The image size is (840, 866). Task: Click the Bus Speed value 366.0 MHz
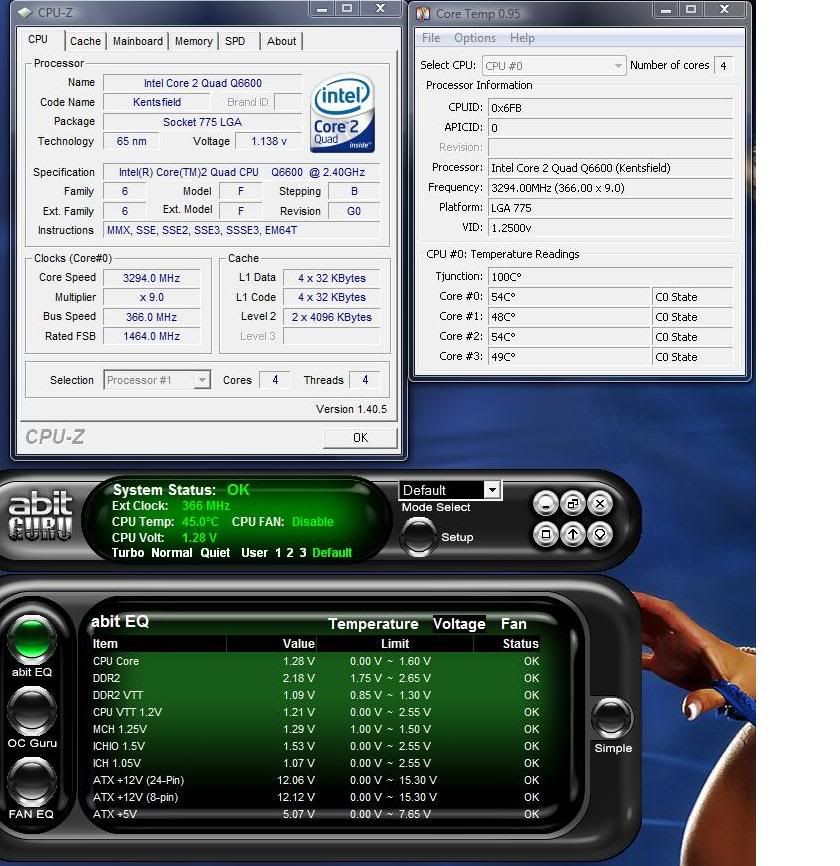151,317
